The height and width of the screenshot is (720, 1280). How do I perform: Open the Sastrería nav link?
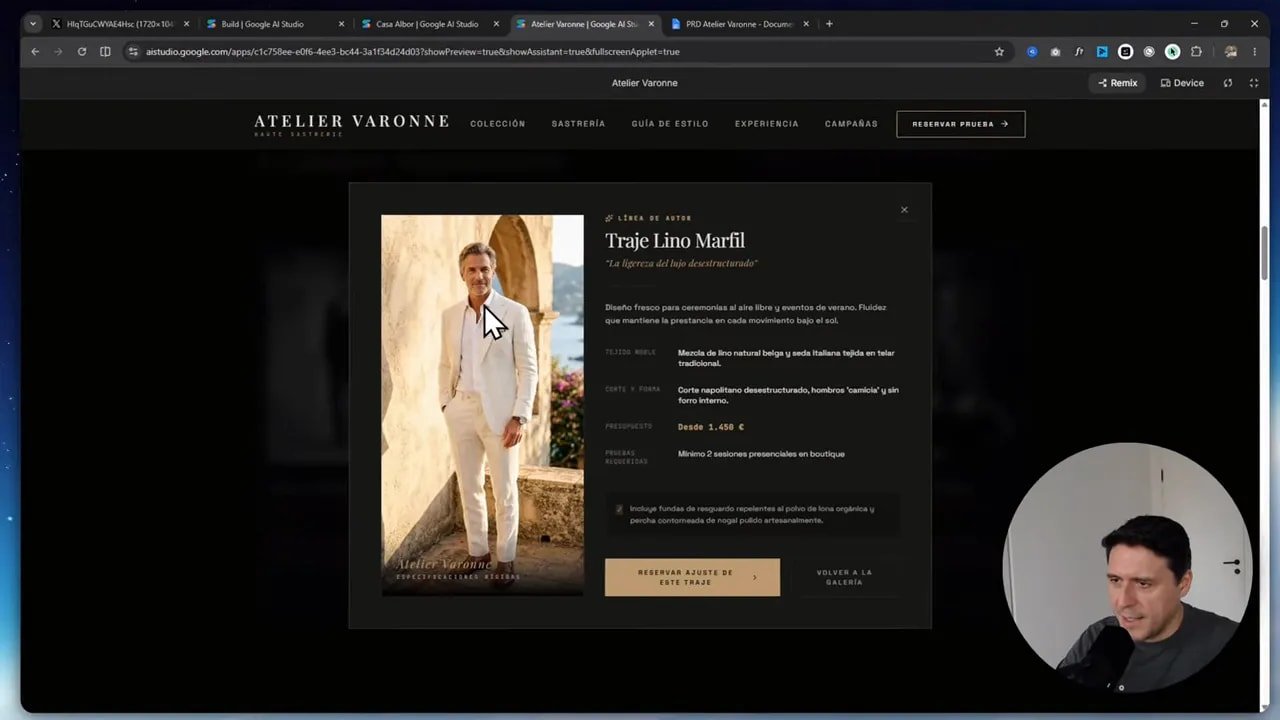(x=578, y=124)
